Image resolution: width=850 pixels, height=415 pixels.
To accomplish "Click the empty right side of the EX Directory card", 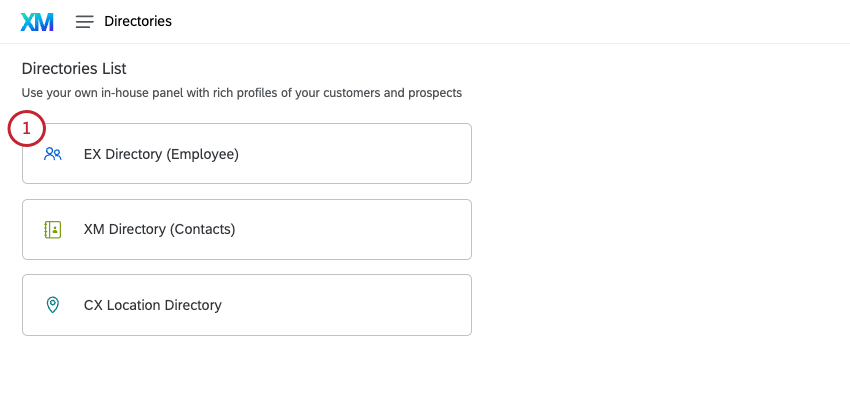I will (380, 154).
